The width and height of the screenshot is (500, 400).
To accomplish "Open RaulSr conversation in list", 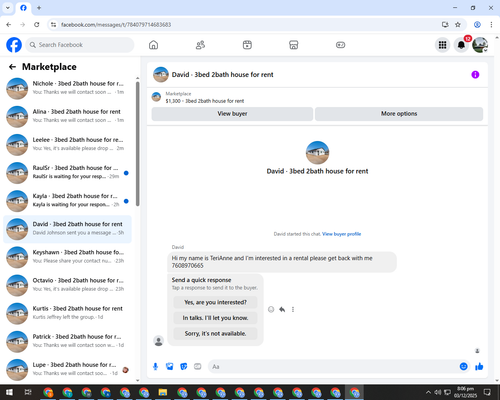I will tap(67, 173).
